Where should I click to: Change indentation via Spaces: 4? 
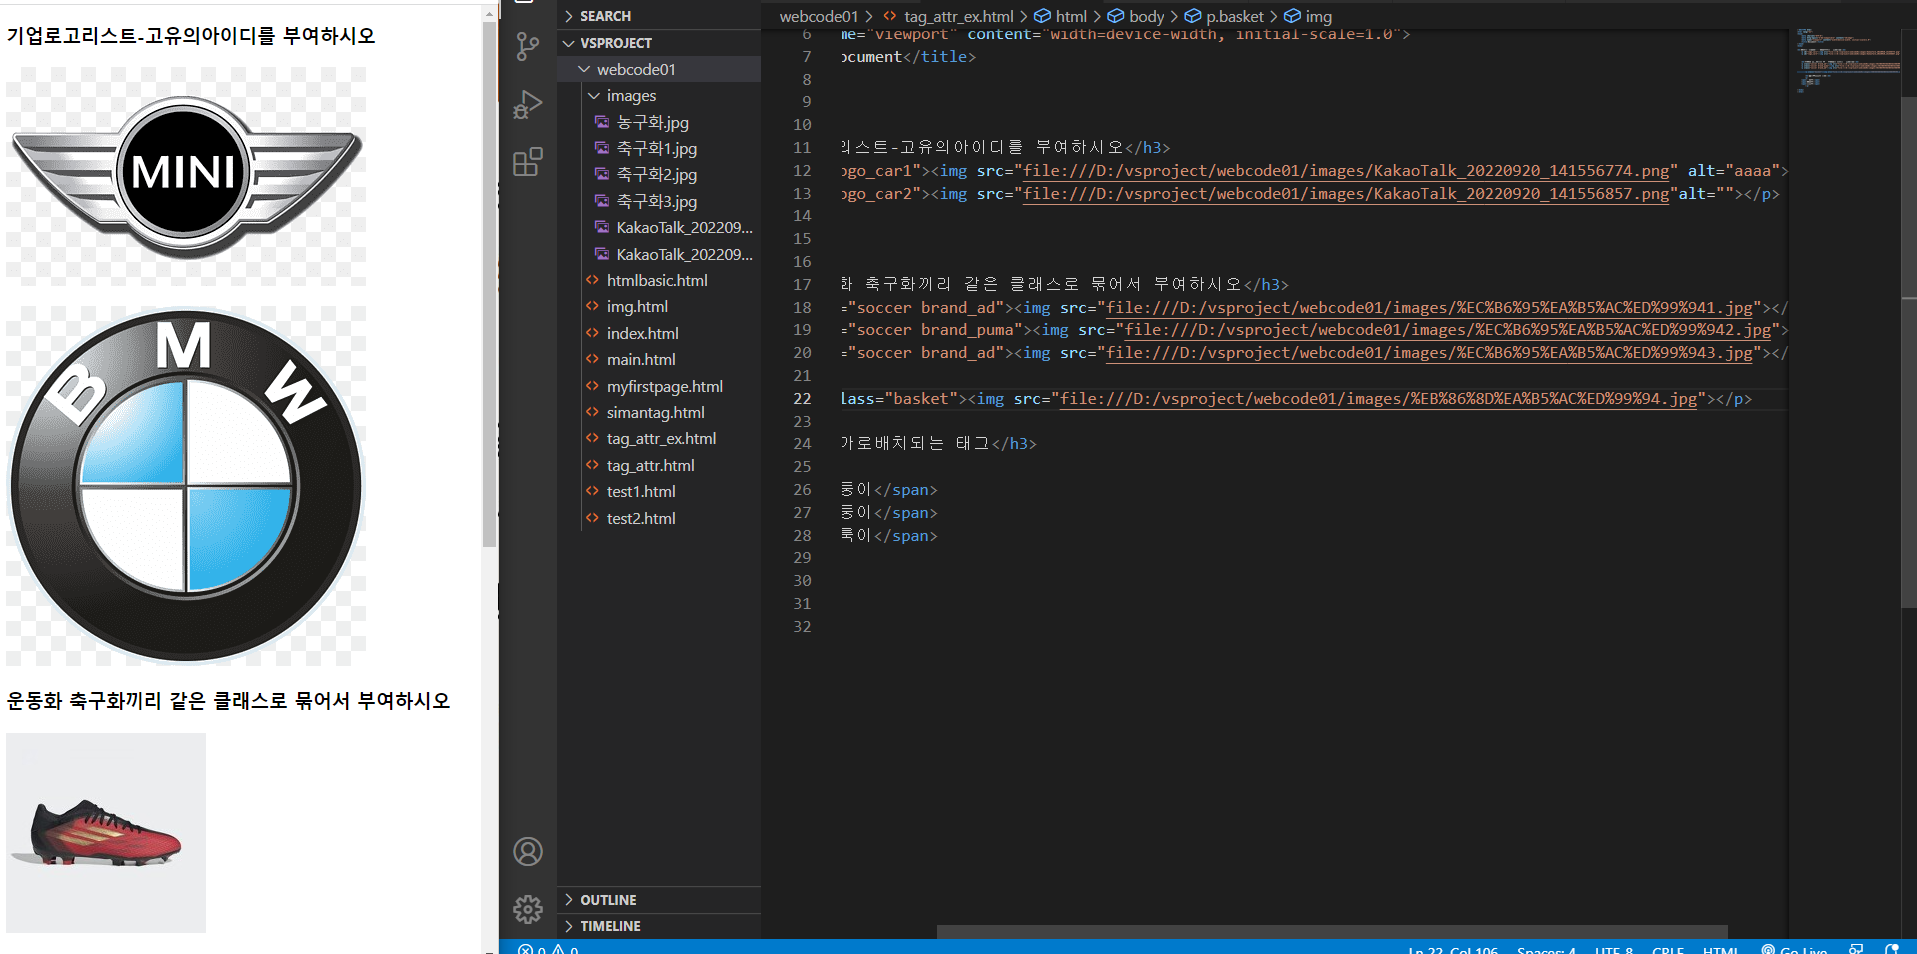pyautogui.click(x=1546, y=949)
